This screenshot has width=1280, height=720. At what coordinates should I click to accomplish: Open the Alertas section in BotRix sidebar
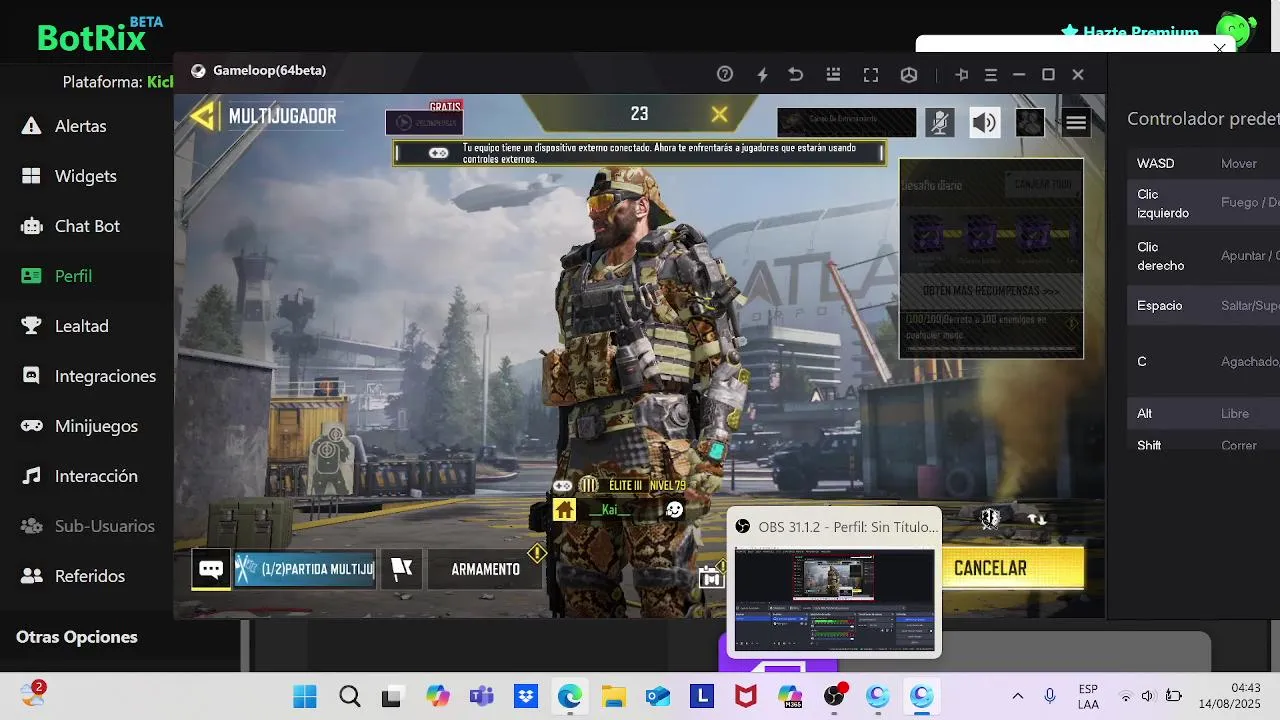(x=80, y=126)
